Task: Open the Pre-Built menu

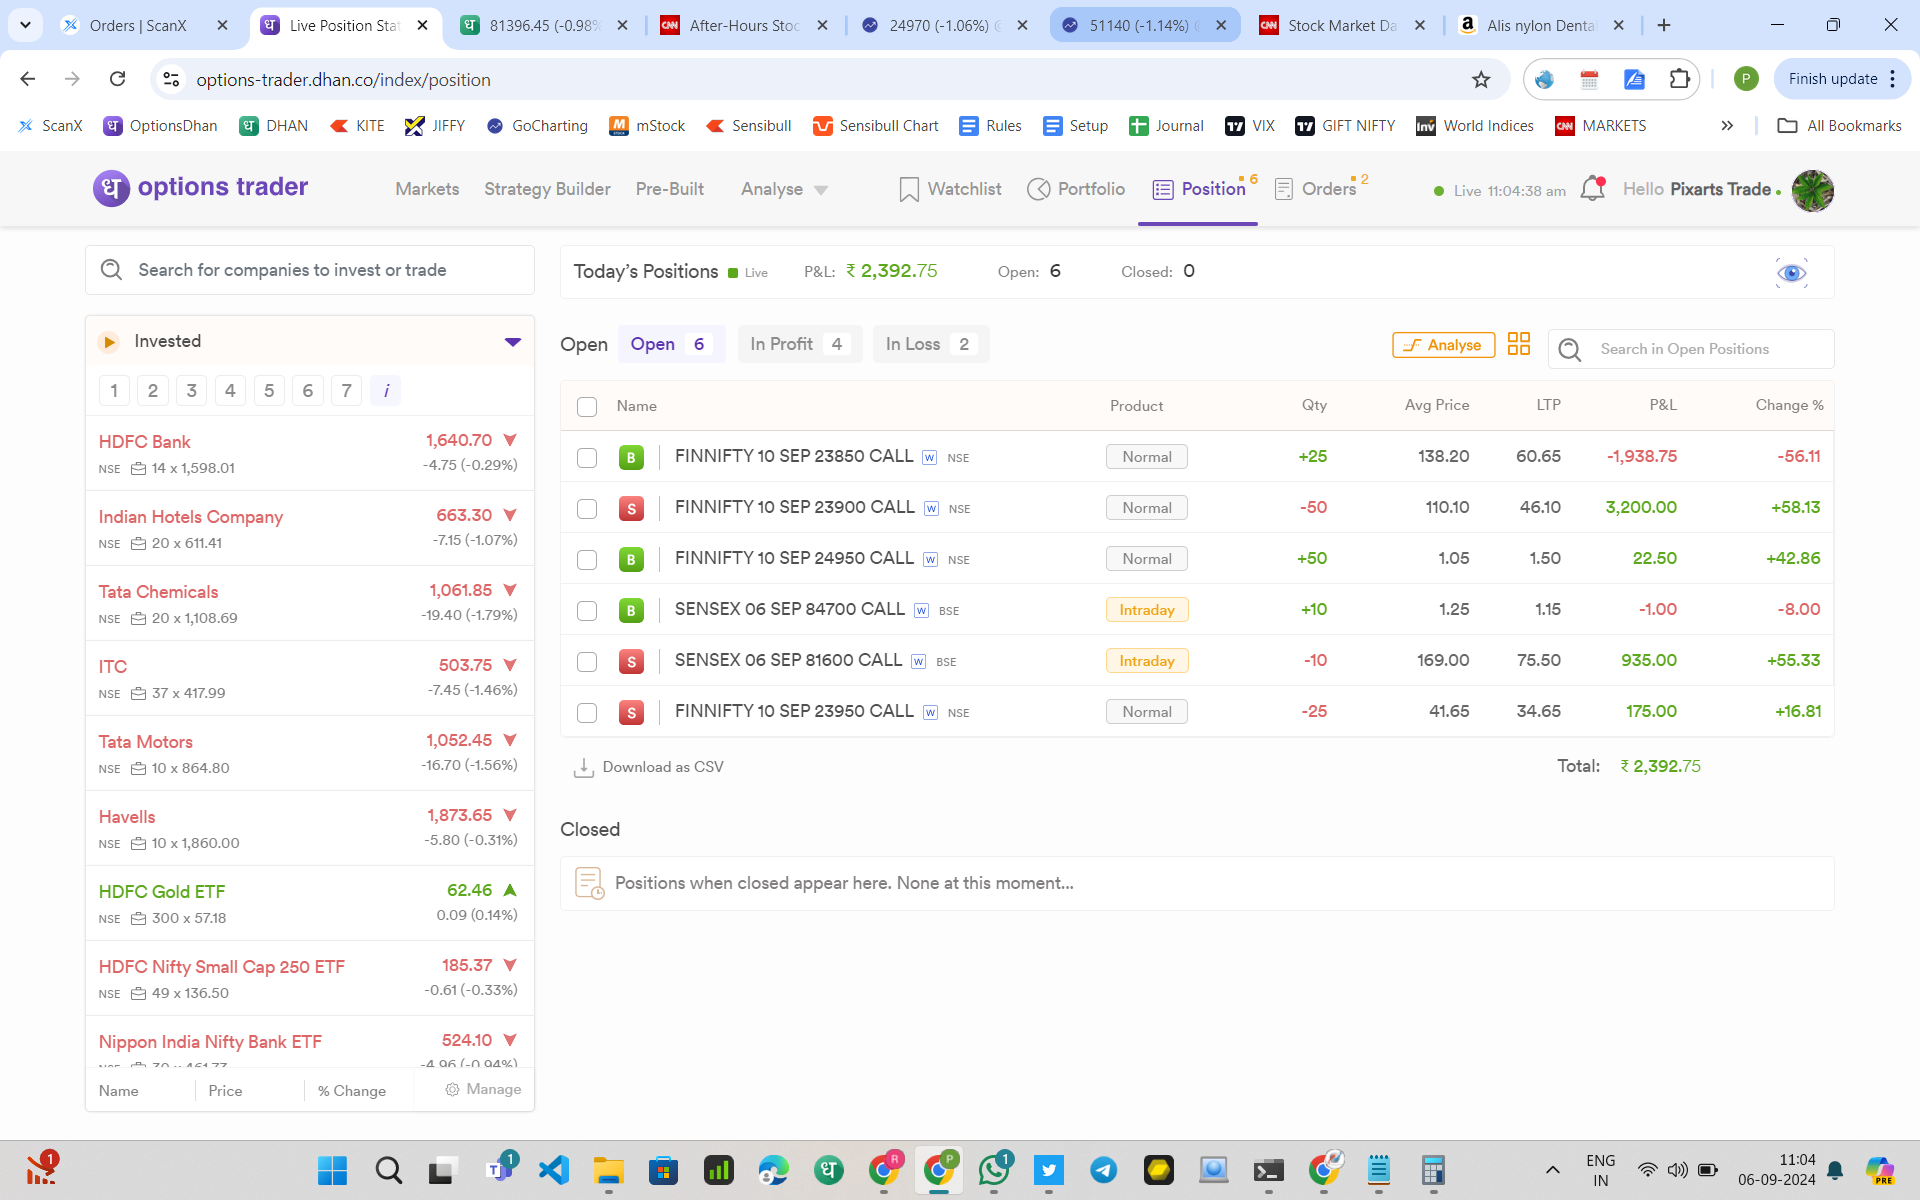Action: tap(670, 189)
